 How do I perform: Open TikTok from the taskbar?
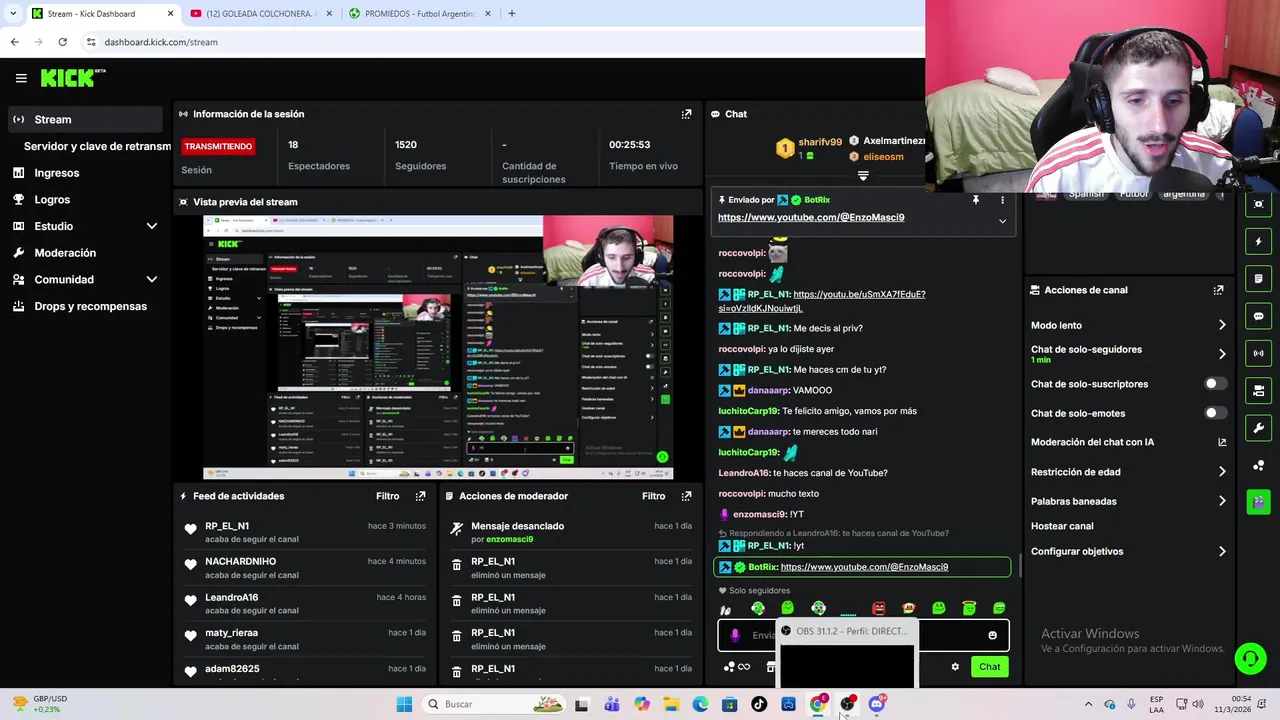(x=759, y=704)
